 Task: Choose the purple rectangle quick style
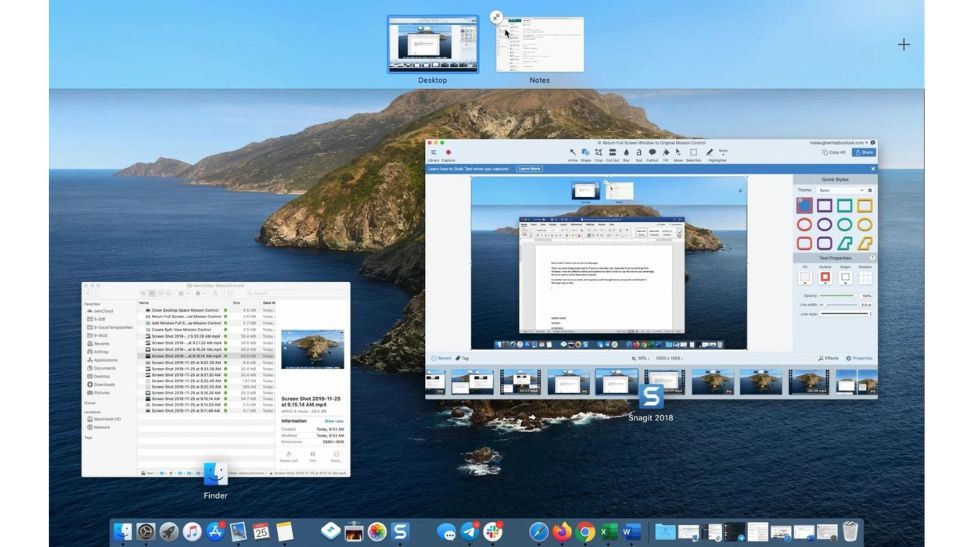pos(824,206)
